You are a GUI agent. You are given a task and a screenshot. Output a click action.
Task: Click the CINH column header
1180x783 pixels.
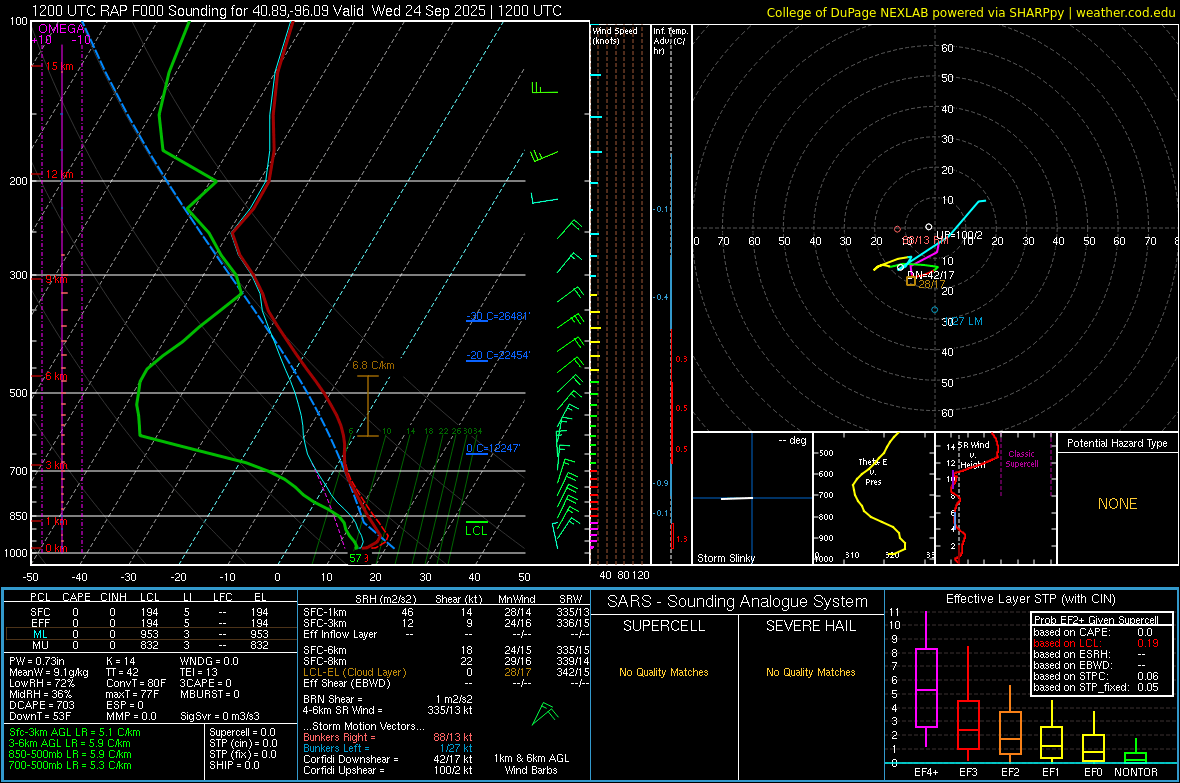(x=113, y=597)
